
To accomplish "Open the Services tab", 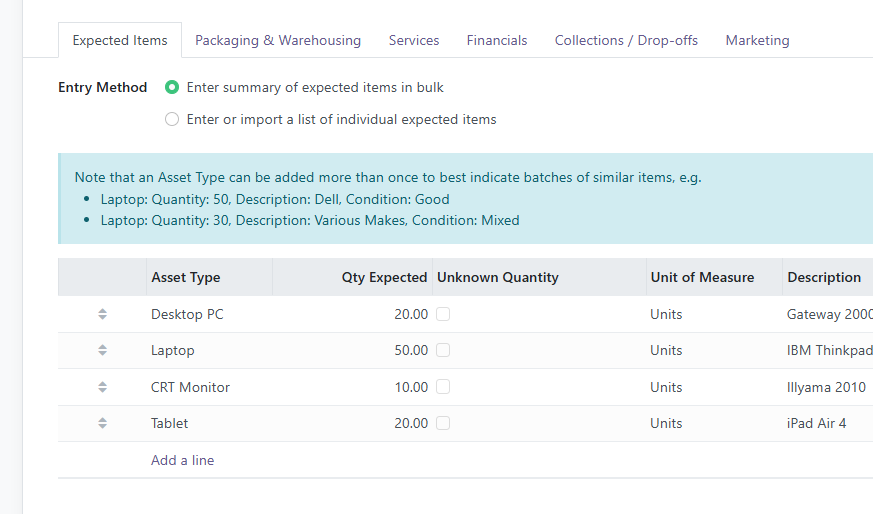I will click(414, 41).
